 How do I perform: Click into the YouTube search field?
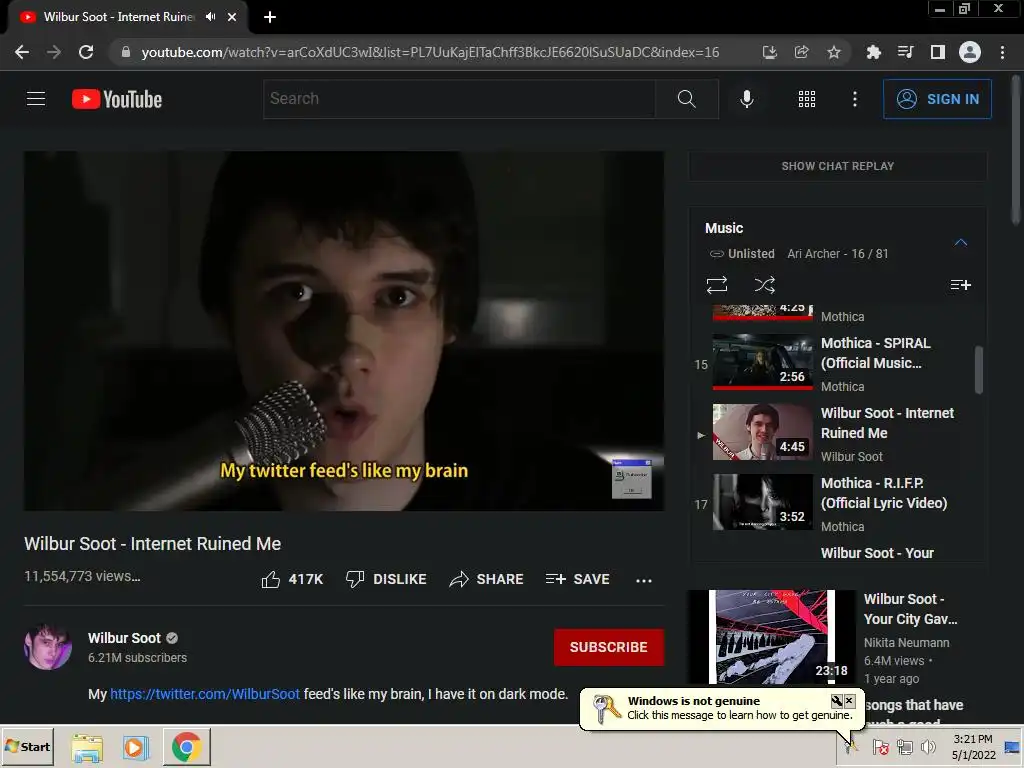tap(459, 99)
